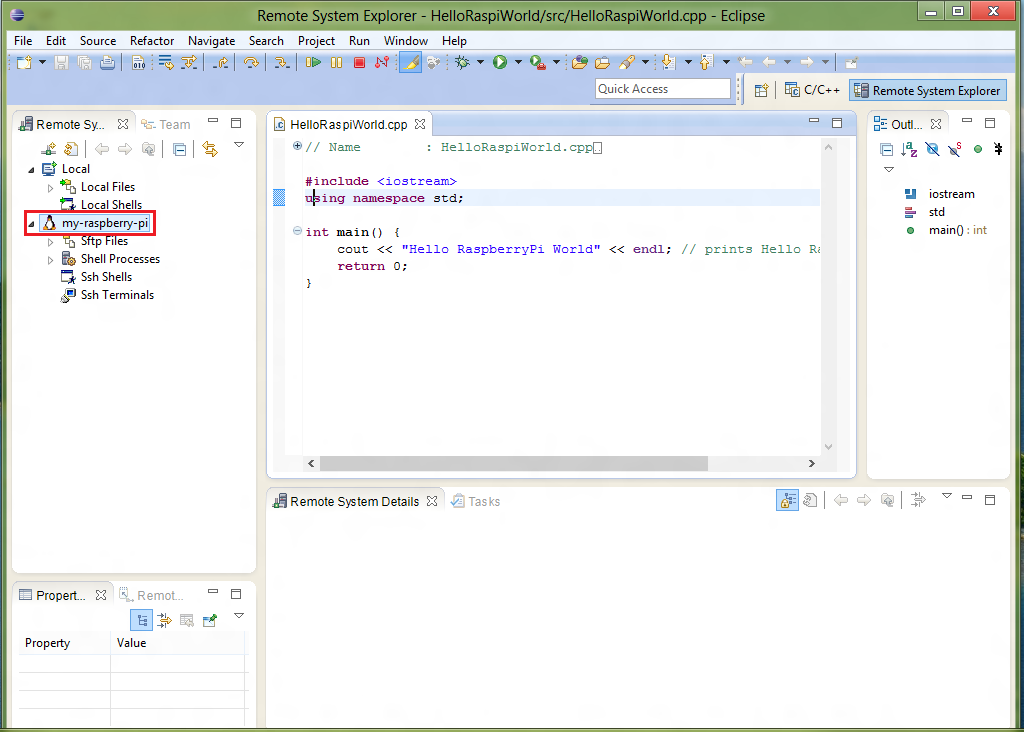Screen dimensions: 1024x732
Task: Click the Debug bug icon
Action: tap(462, 63)
